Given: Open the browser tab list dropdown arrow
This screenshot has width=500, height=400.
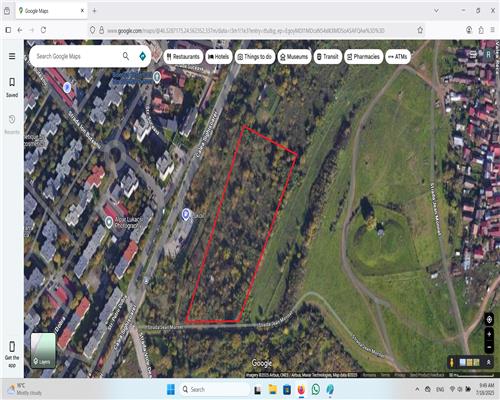Looking at the screenshot, I should (x=436, y=11).
